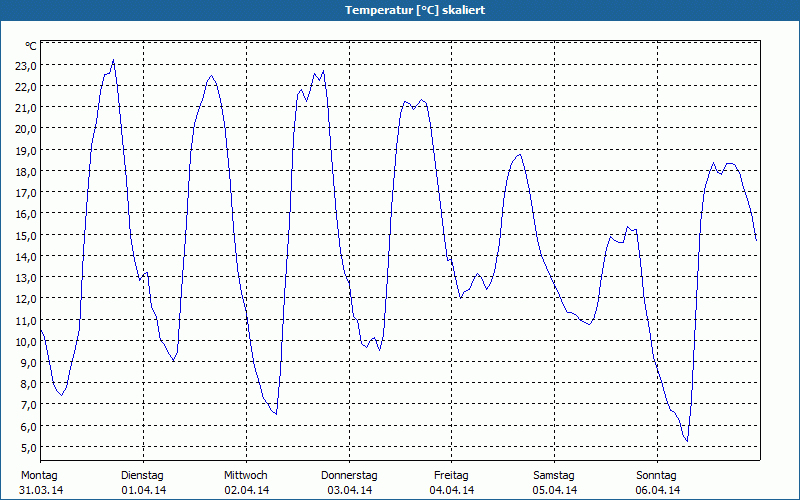Image resolution: width=800 pixels, height=500 pixels.
Task: Click the 20,0 y-axis label
Action: point(27,129)
